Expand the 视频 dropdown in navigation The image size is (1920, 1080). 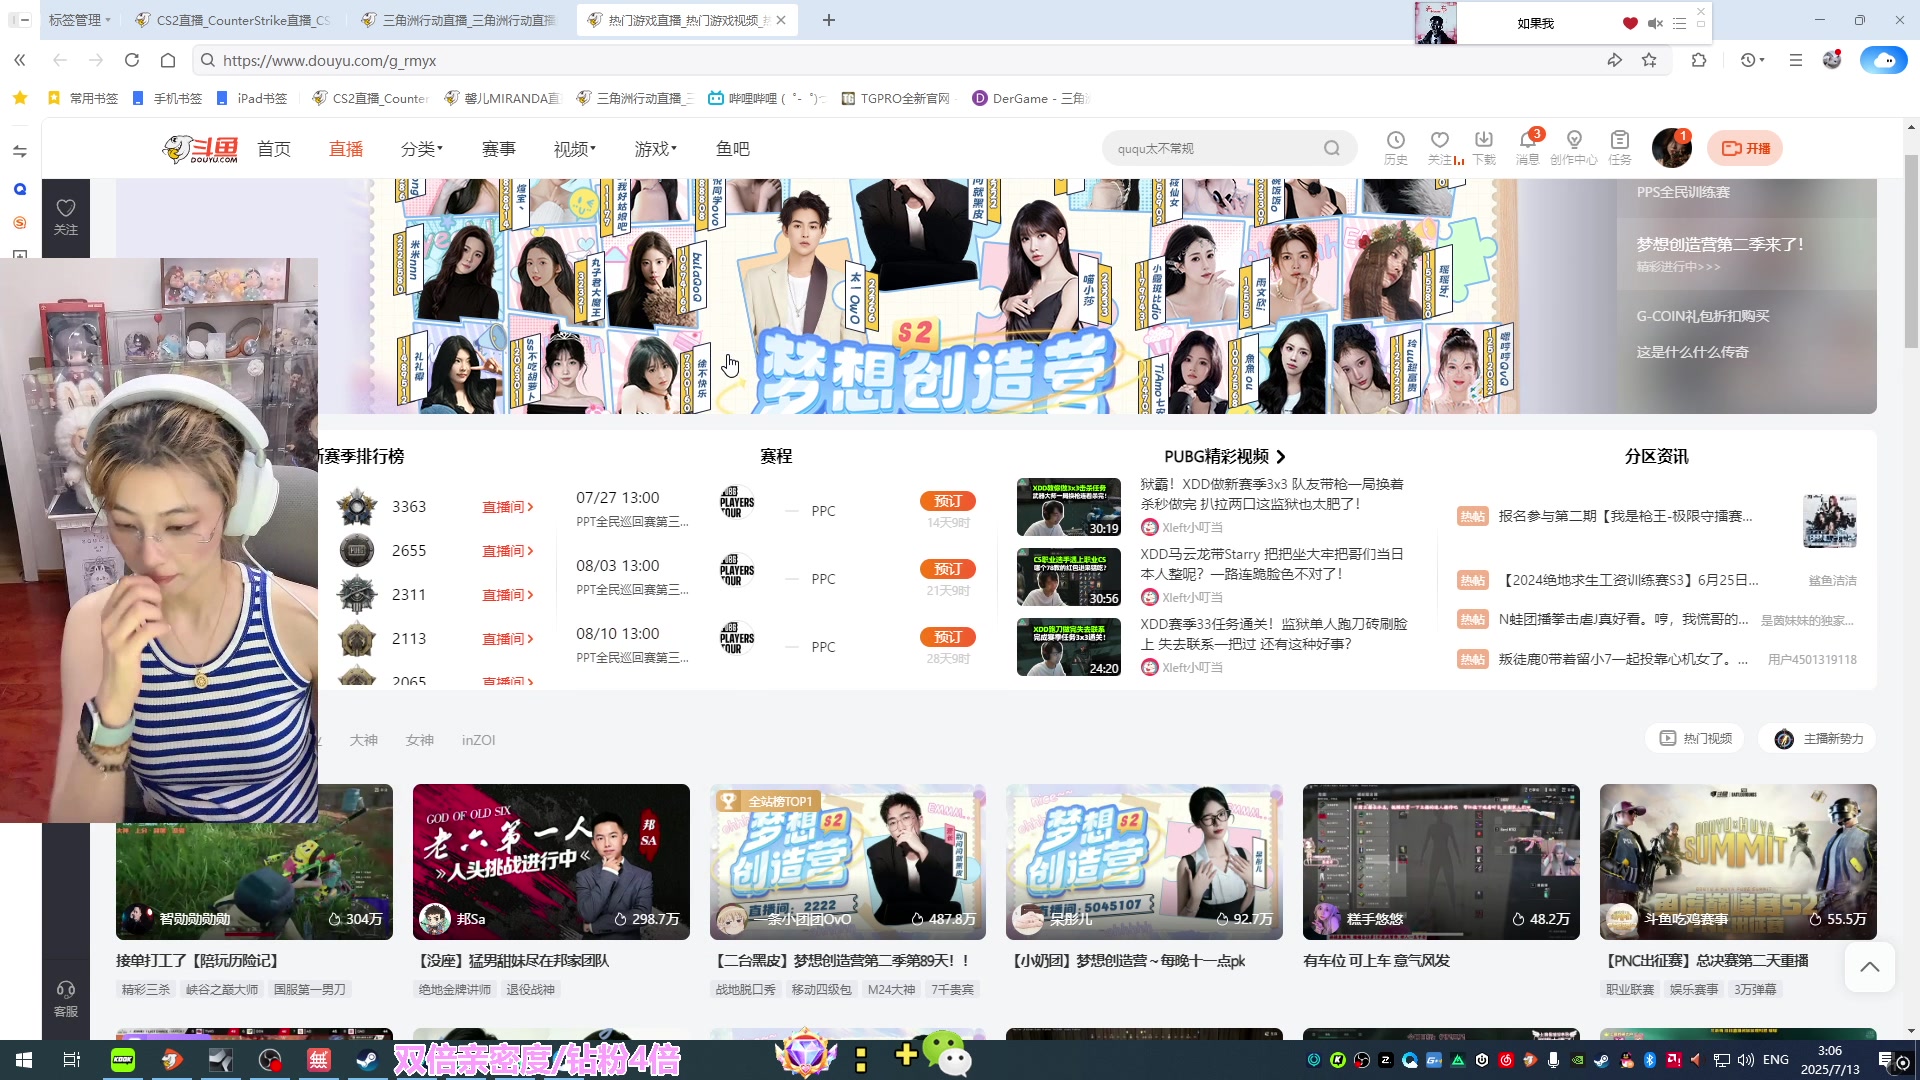[x=575, y=149]
